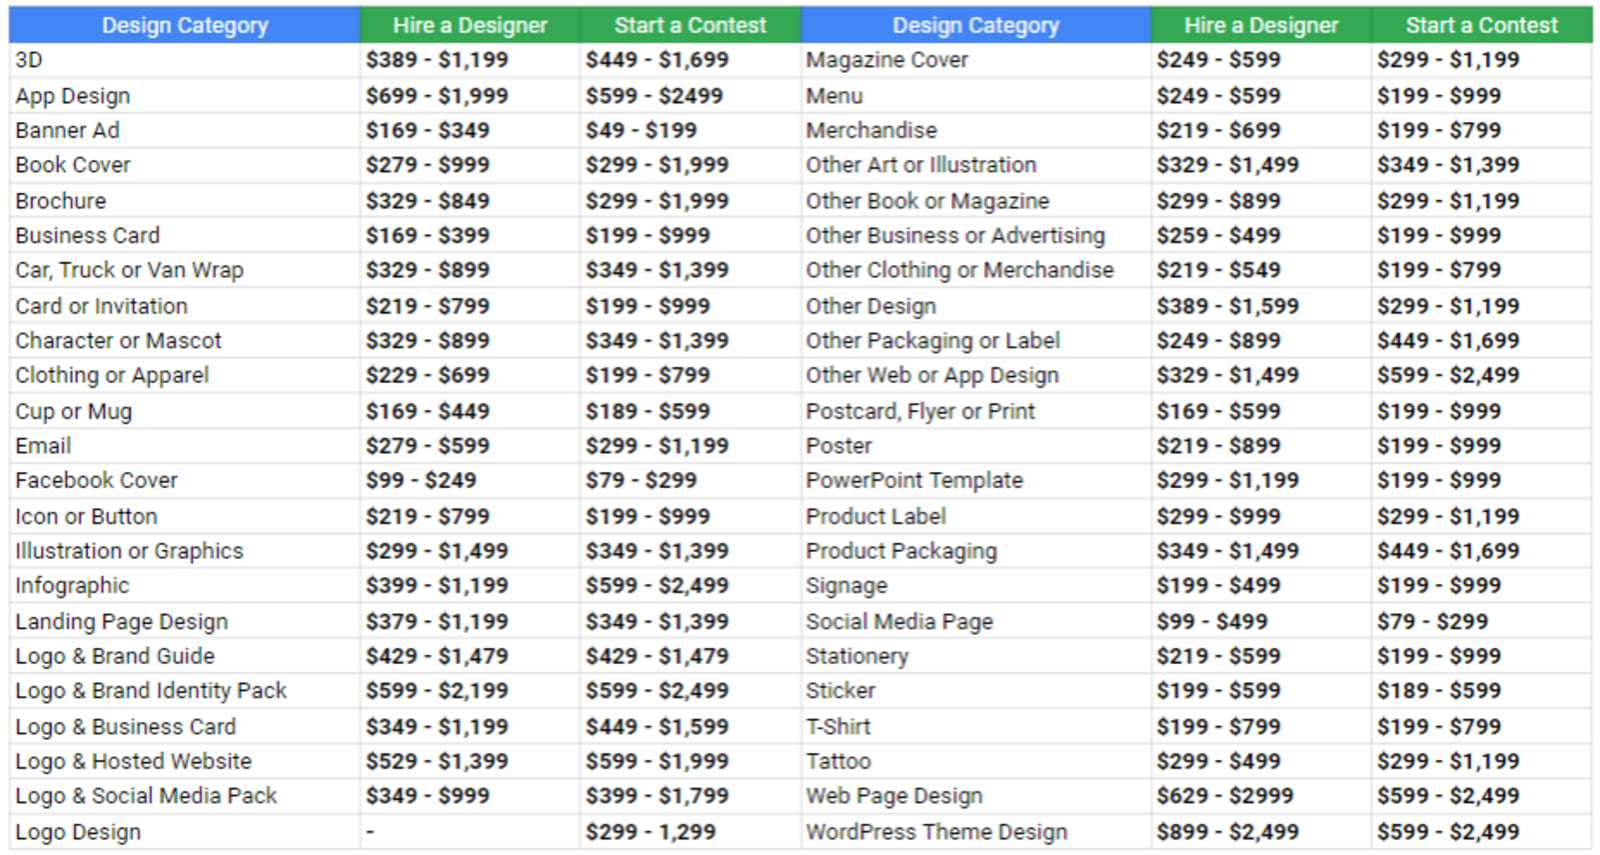Click the 'Stationery' category cell
1600x855 pixels.
(975, 656)
